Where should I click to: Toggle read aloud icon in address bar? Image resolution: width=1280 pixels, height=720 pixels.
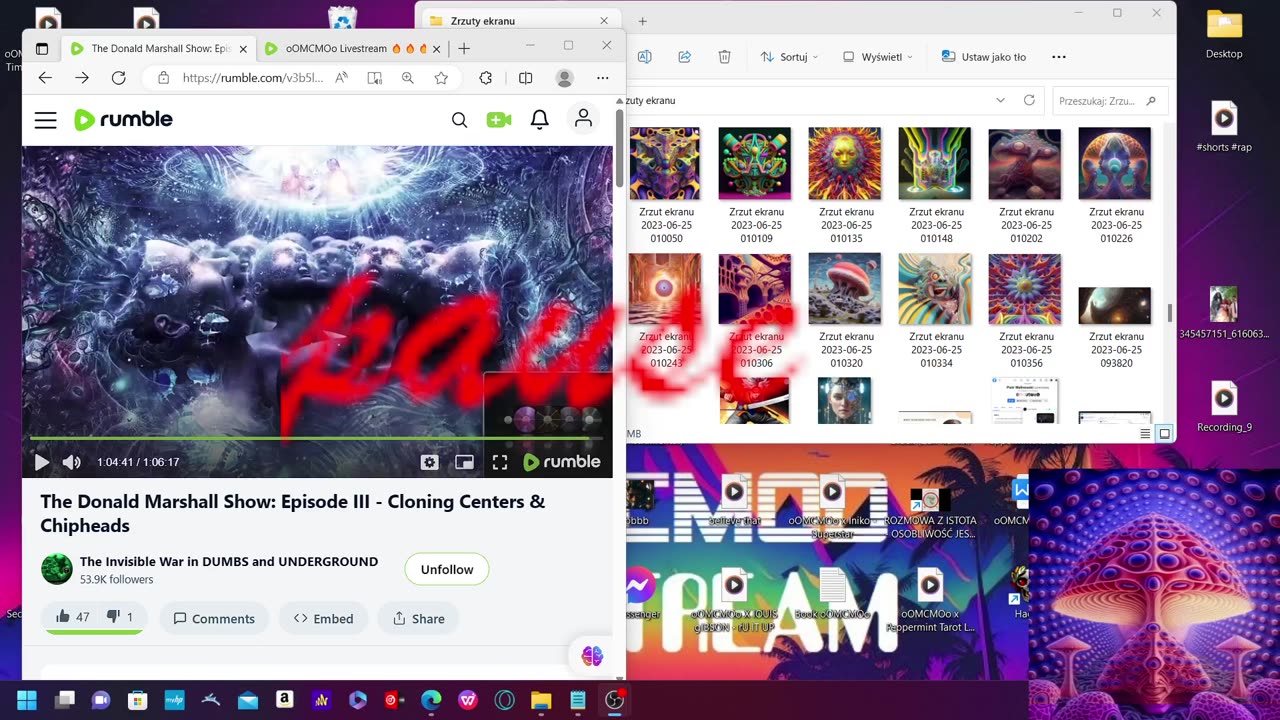click(x=341, y=77)
